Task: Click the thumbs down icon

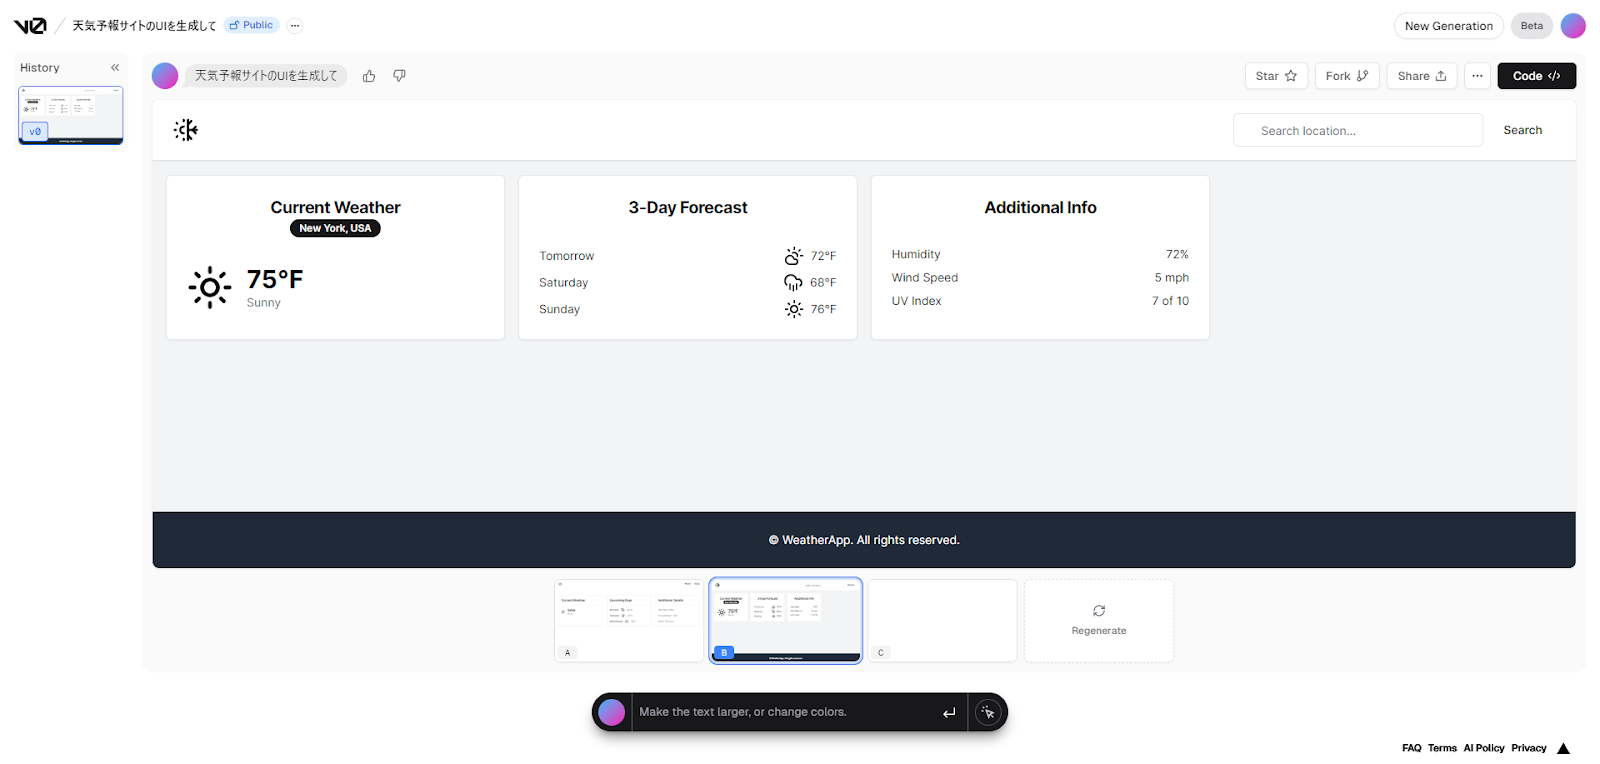Action: (399, 76)
